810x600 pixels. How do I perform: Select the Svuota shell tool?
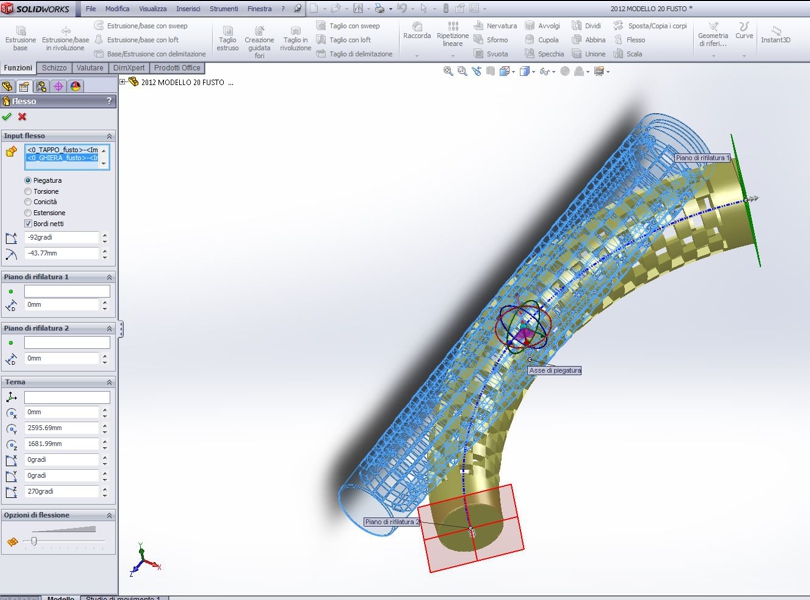tap(491, 54)
